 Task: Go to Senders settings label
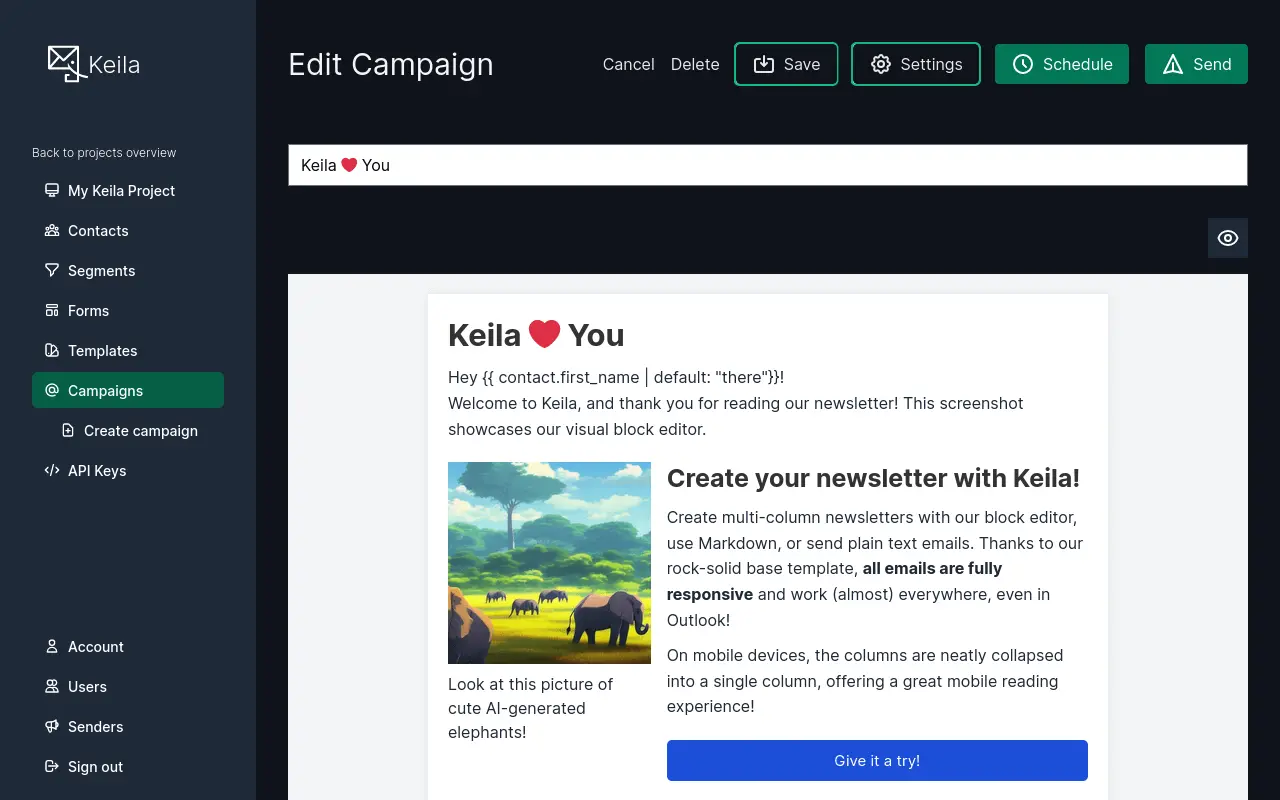click(x=96, y=727)
